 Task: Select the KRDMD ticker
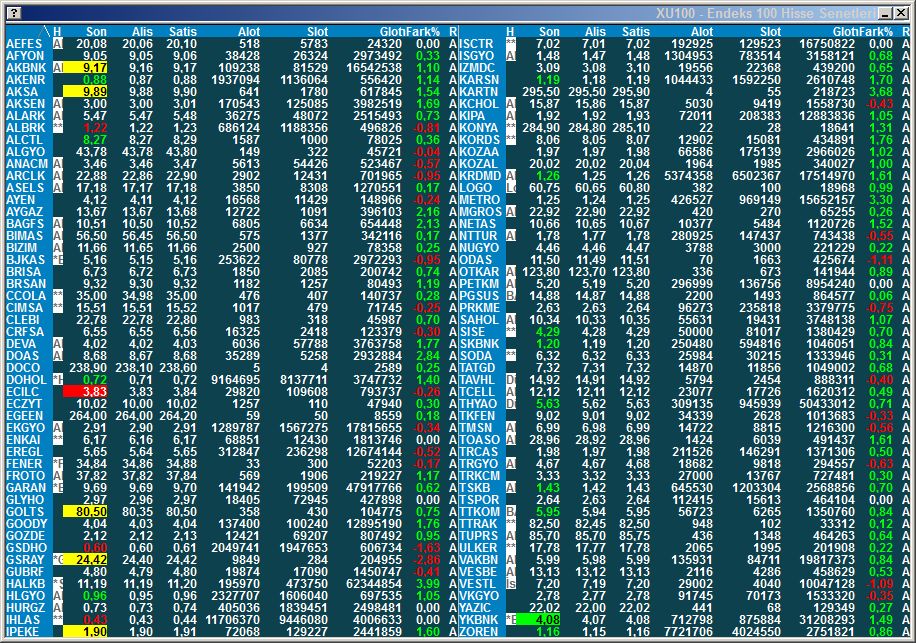point(480,176)
